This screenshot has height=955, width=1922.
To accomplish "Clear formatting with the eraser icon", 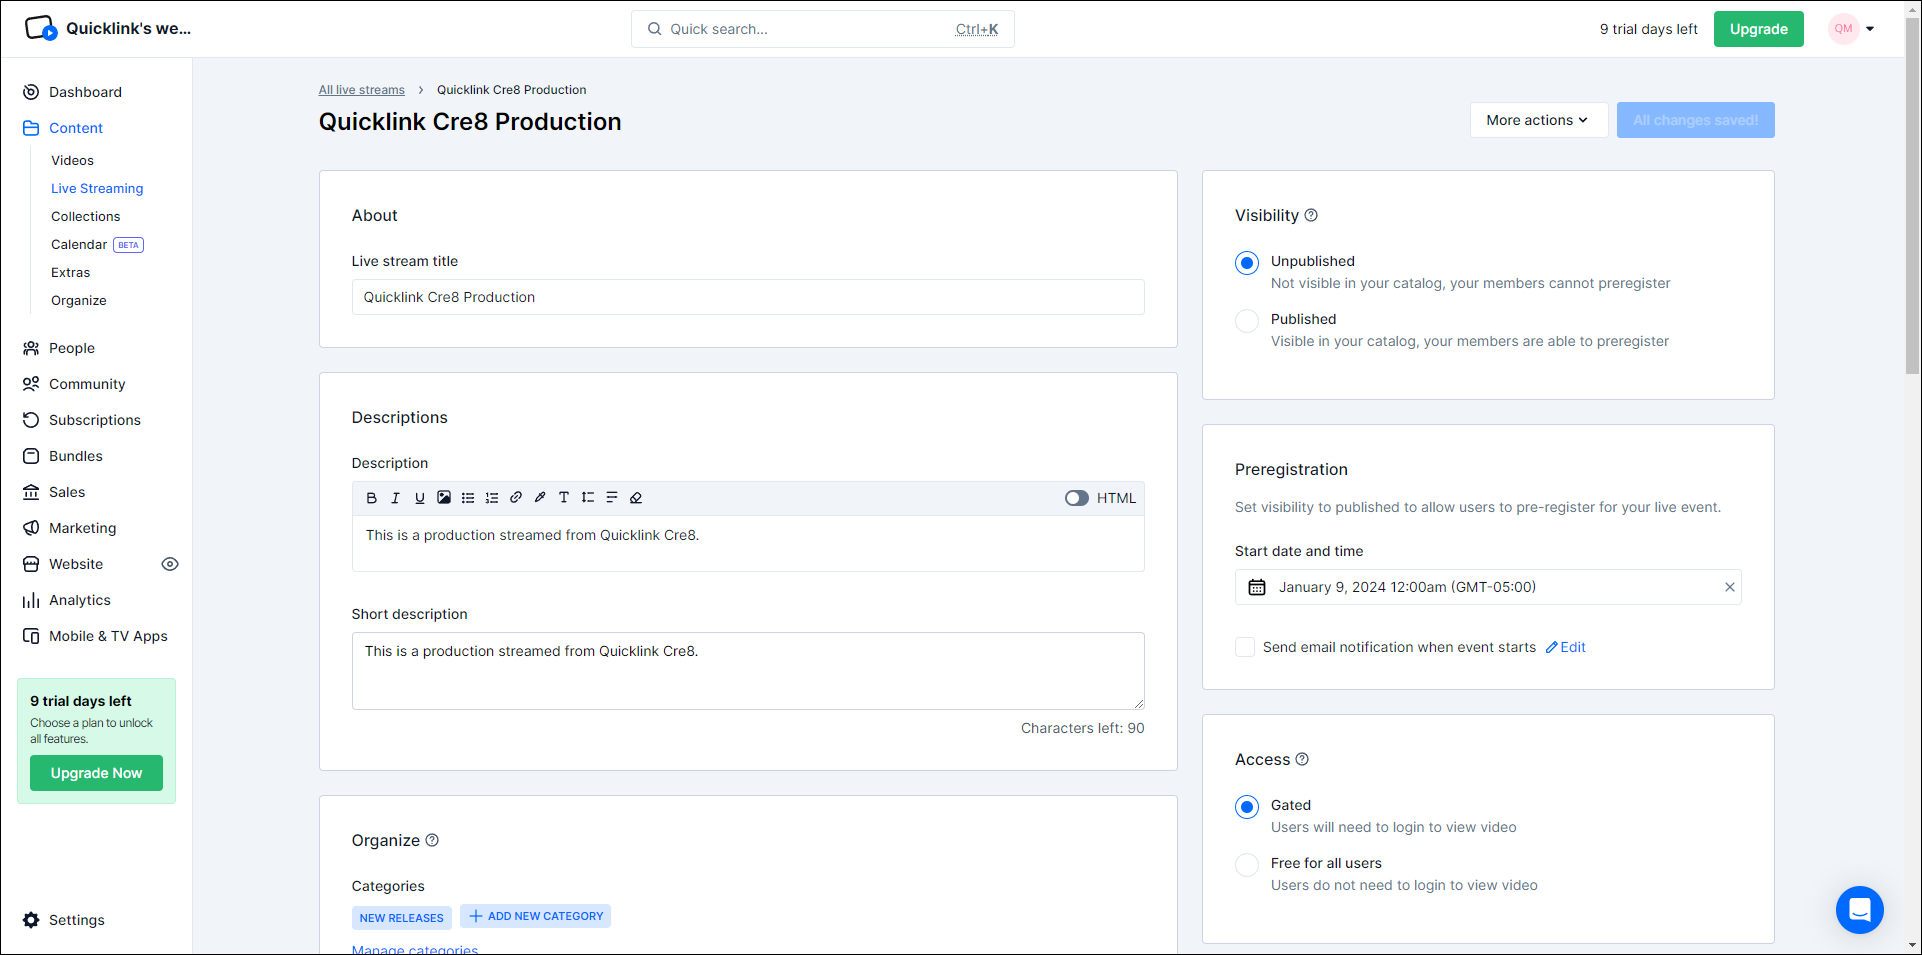I will [x=636, y=498].
